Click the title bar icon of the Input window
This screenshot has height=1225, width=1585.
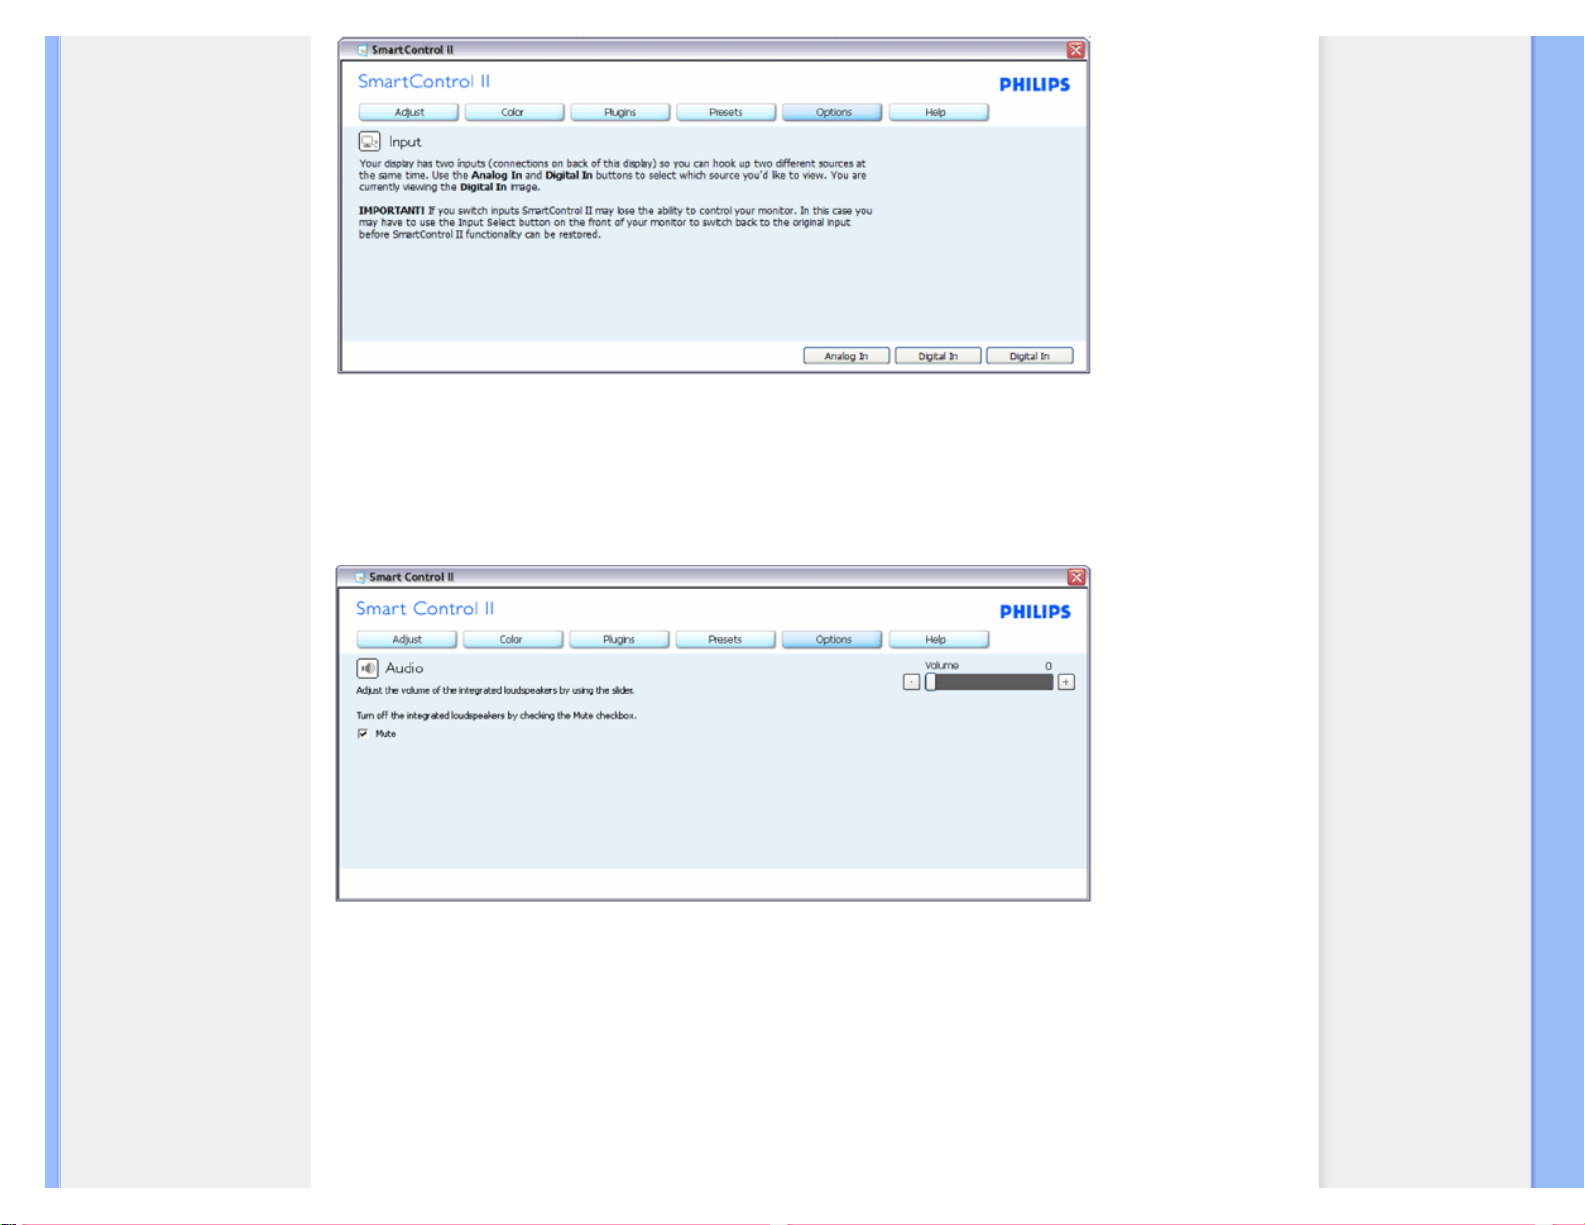point(362,50)
